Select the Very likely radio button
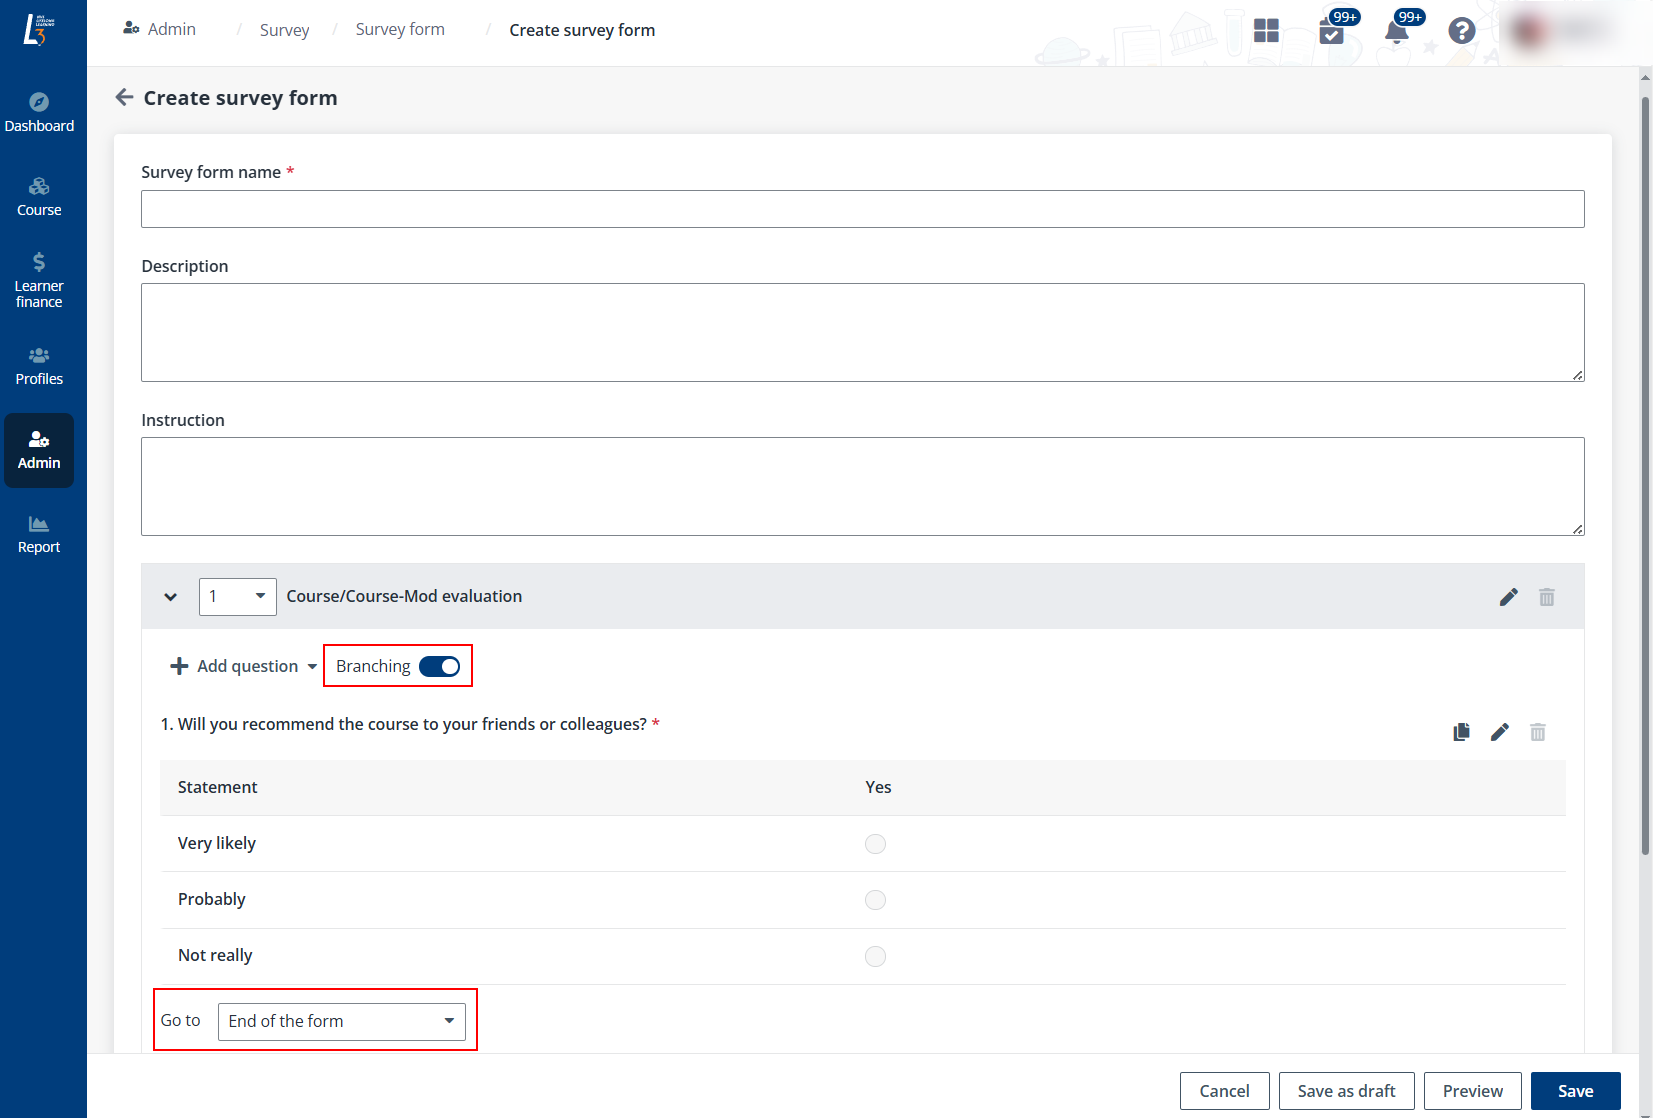This screenshot has height=1118, width=1653. (875, 844)
